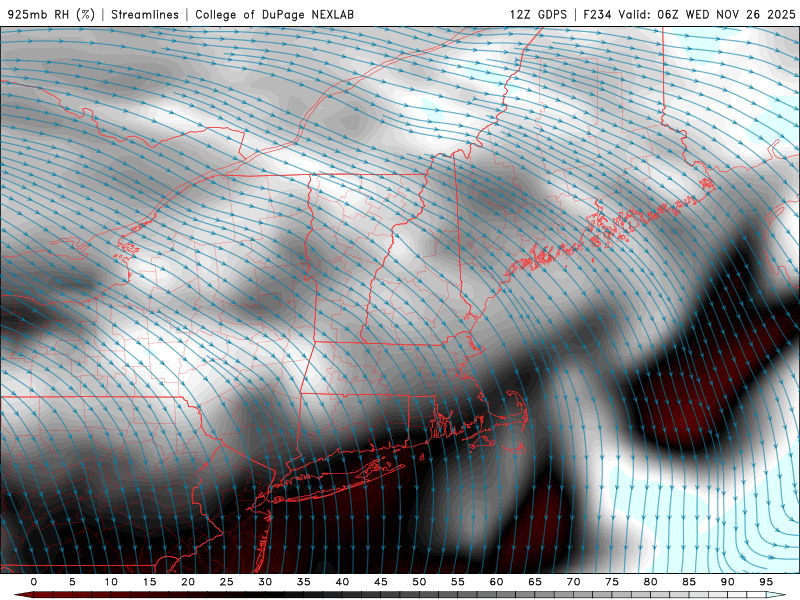Click the "95" colorbar scale label
Image resolution: width=800 pixels, height=600 pixels.
click(x=766, y=582)
